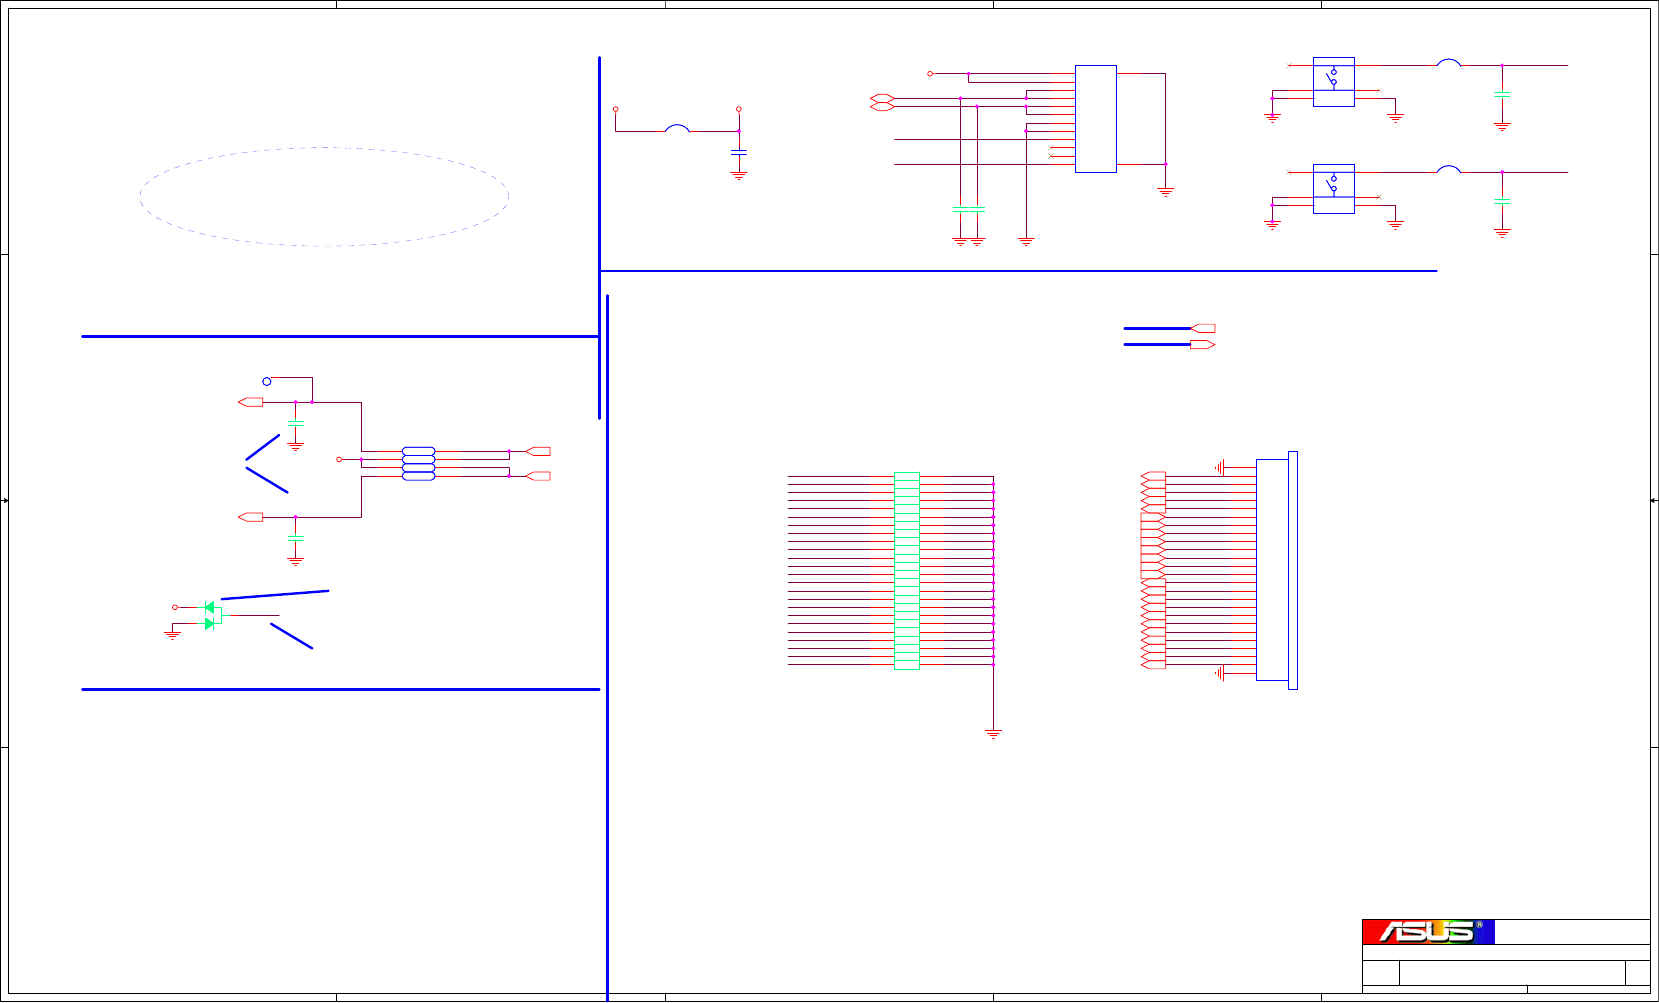The image size is (1659, 1003).
Task: Select the lower switch component box
Action: 1333,189
